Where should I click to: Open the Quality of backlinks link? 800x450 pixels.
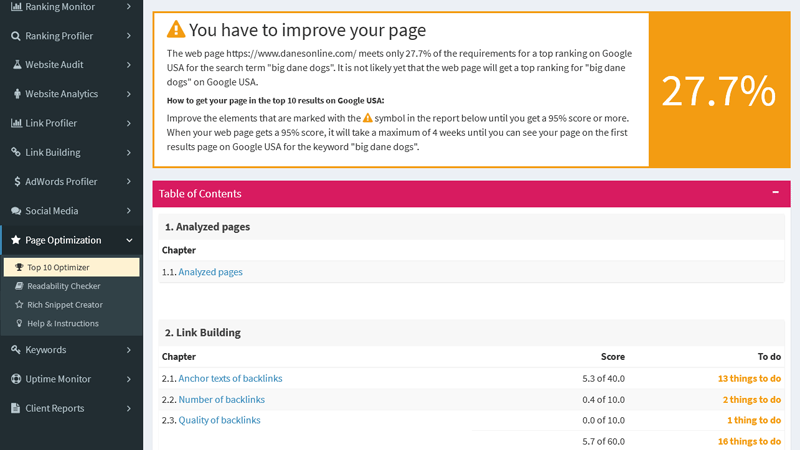(x=219, y=420)
